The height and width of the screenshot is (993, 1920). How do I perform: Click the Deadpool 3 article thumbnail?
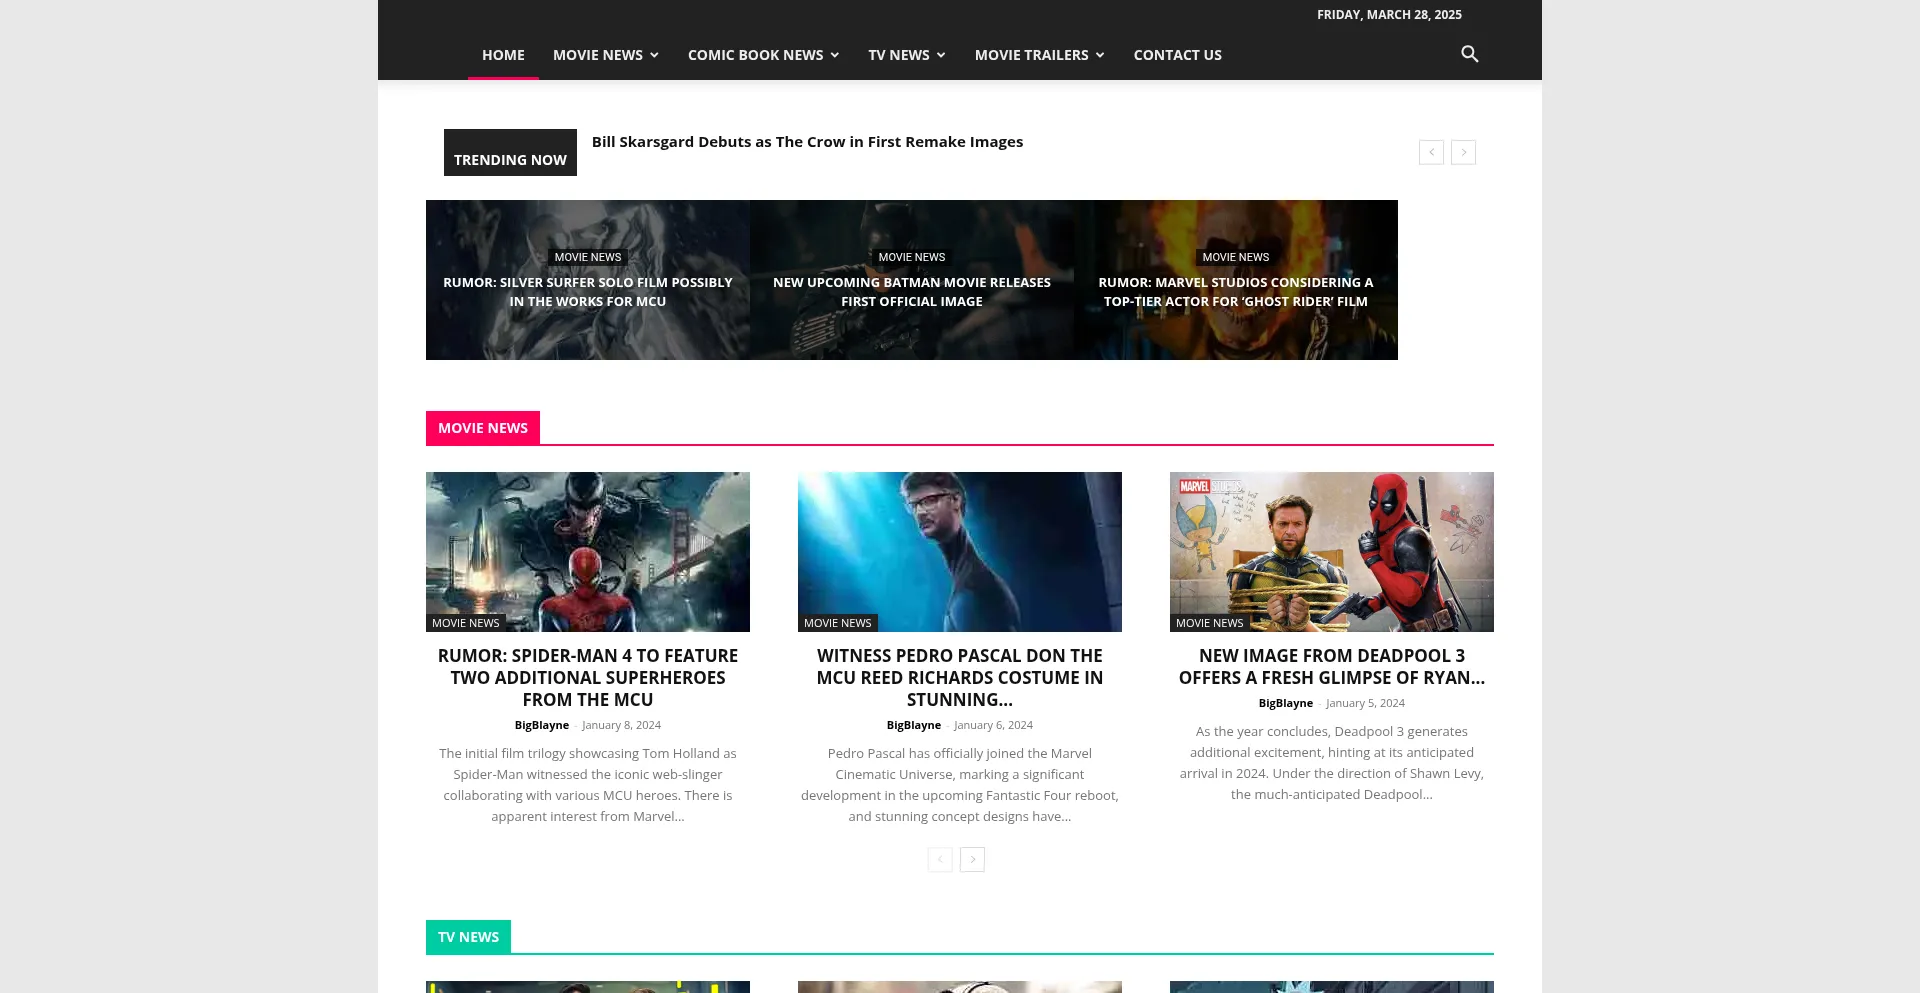point(1331,551)
